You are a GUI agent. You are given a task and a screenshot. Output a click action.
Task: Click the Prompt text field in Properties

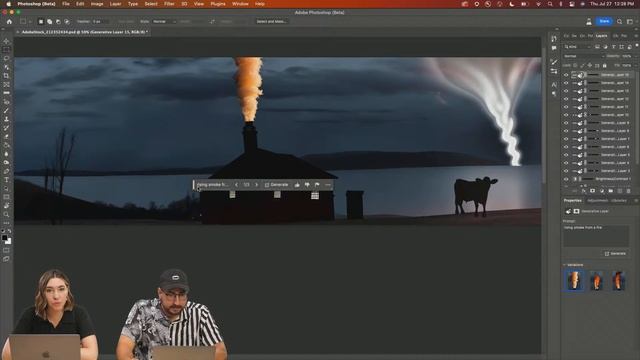[x=596, y=236]
